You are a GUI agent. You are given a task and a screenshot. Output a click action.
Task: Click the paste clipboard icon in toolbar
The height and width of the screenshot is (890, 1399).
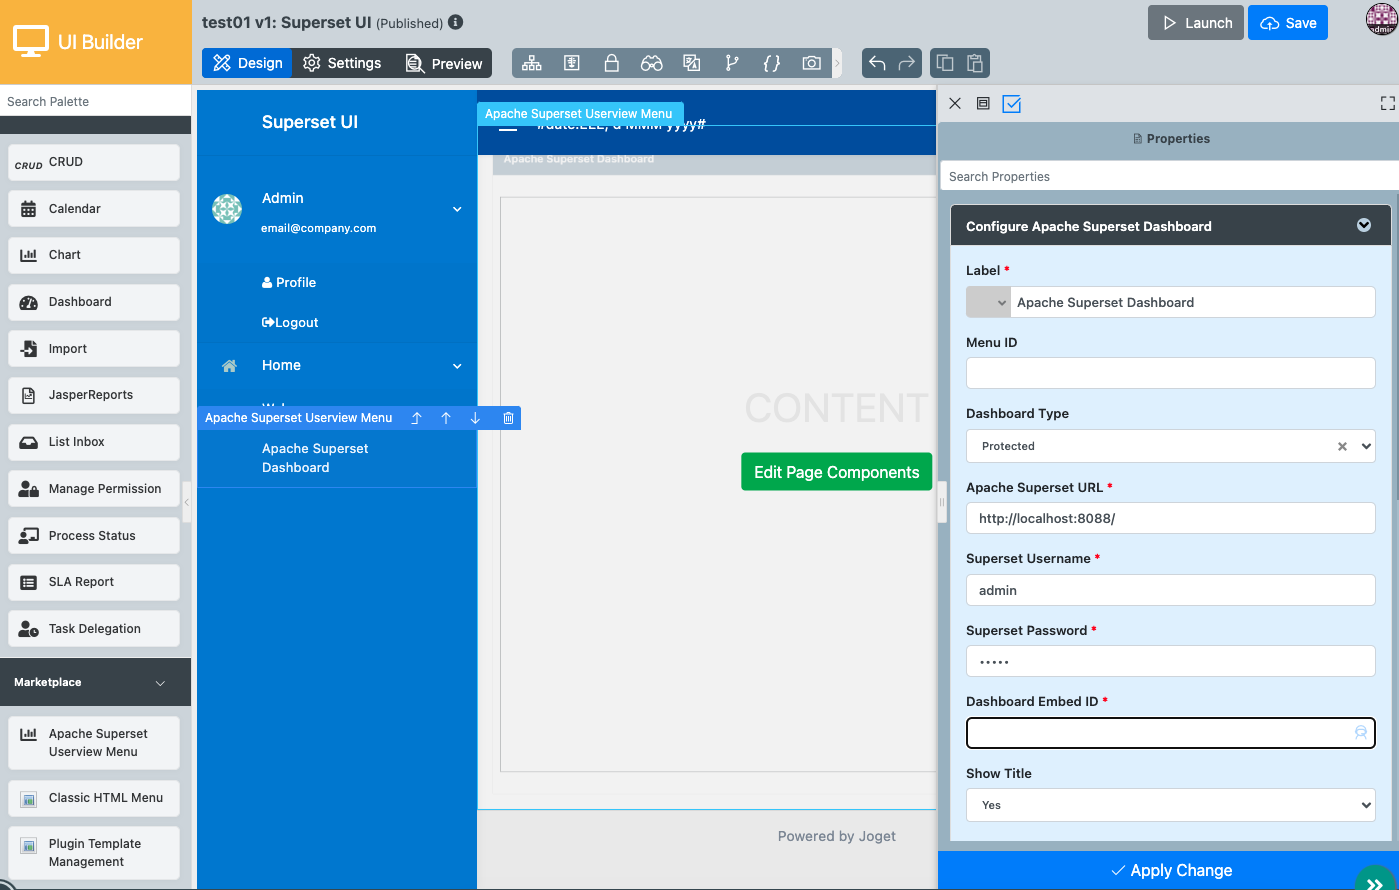point(975,63)
